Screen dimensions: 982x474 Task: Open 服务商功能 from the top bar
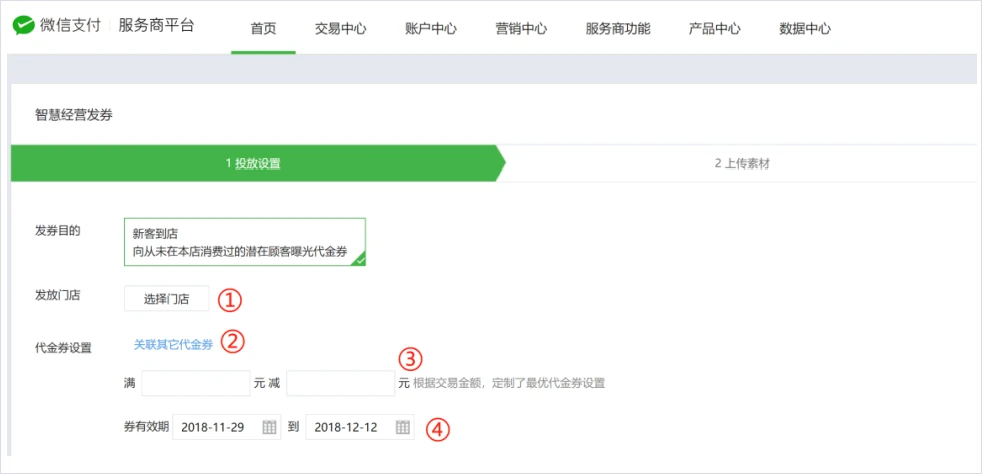618,28
